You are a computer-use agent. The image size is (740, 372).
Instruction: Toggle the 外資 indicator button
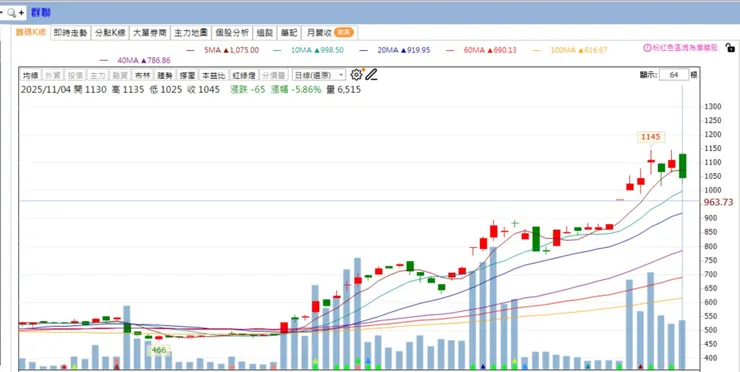pos(53,75)
